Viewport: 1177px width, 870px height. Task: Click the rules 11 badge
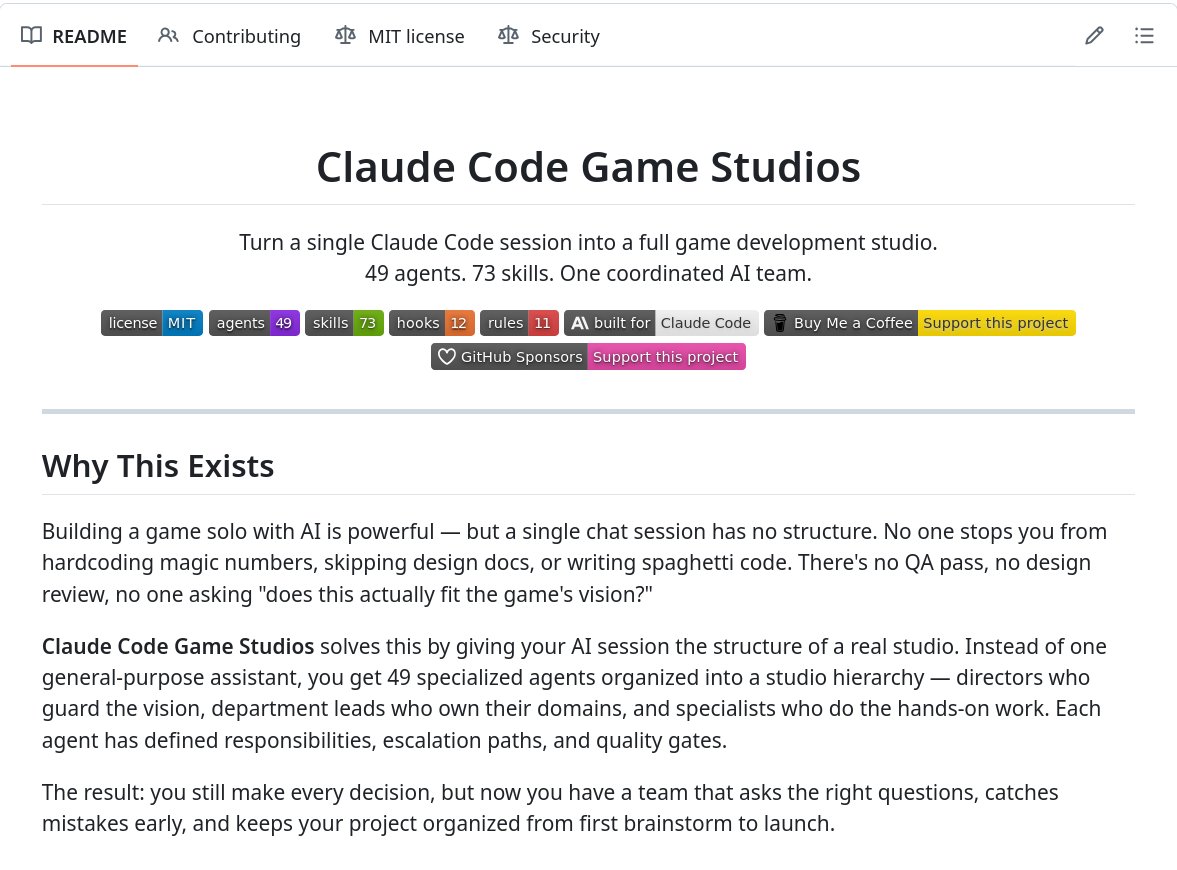point(519,323)
